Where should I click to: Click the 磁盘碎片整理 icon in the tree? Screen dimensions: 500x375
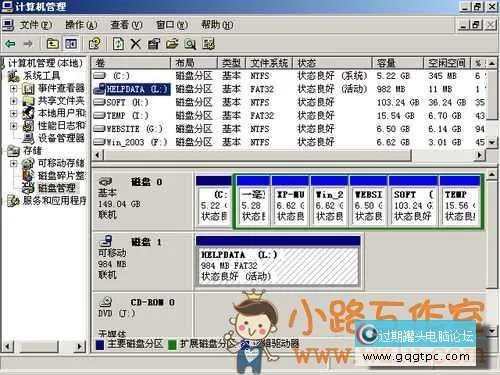[28, 175]
